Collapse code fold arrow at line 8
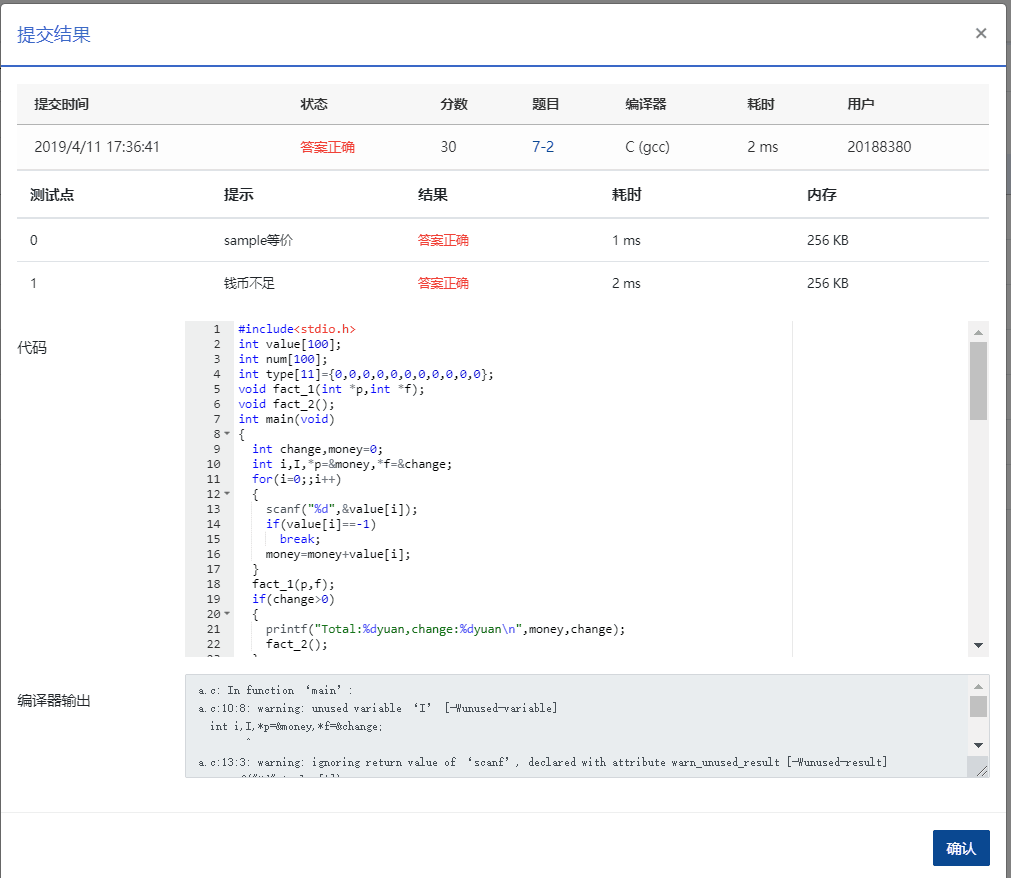The image size is (1011, 878). (x=227, y=434)
